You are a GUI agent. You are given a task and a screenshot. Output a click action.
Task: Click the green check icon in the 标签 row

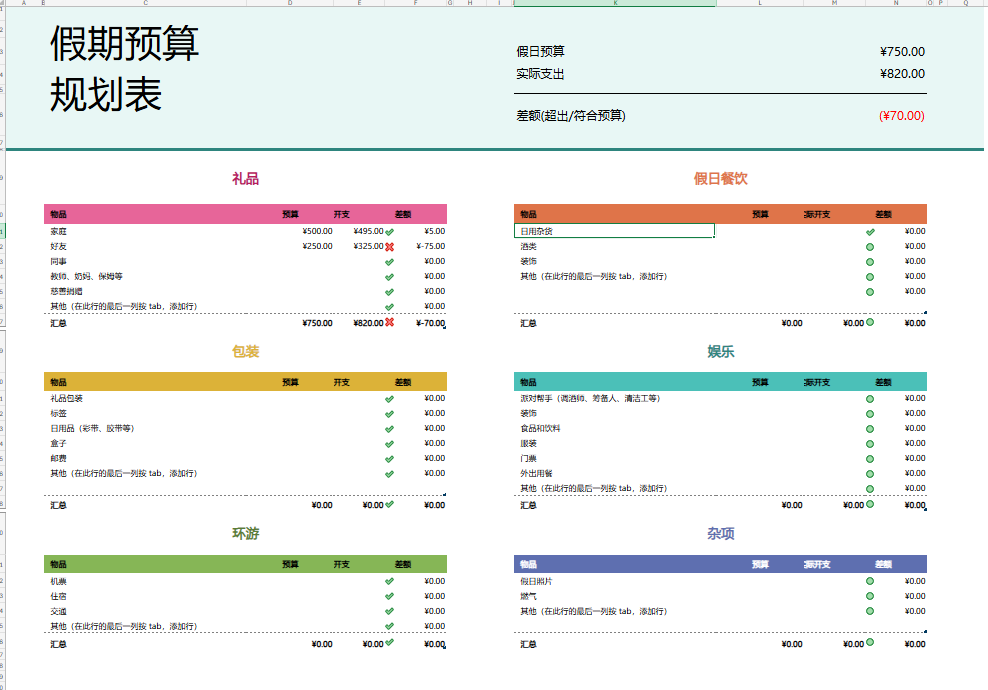(389, 414)
